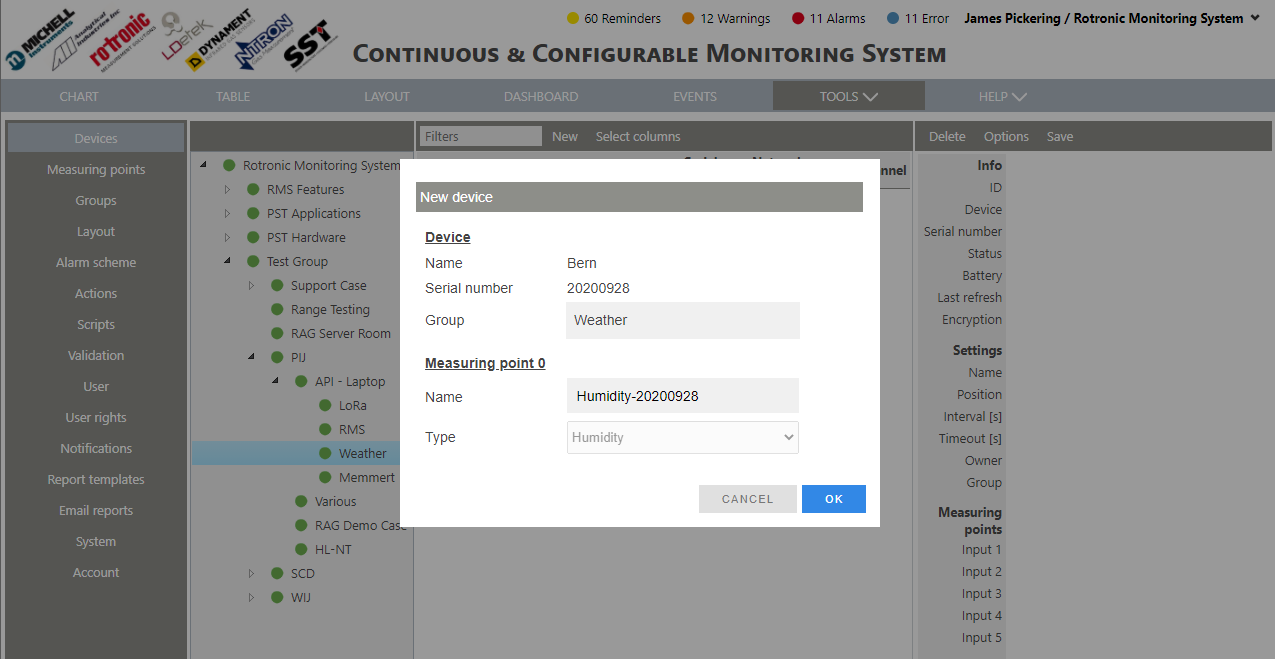Expand the RMS Features tree node
The image size is (1275, 659).
(x=227, y=189)
